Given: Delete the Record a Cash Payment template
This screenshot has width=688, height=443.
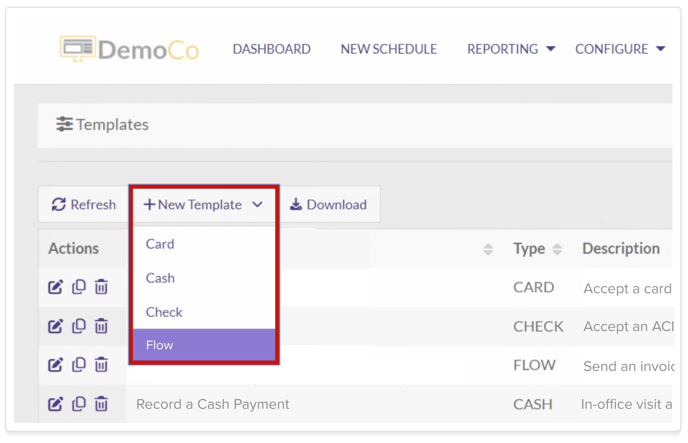Looking at the screenshot, I should click(101, 404).
